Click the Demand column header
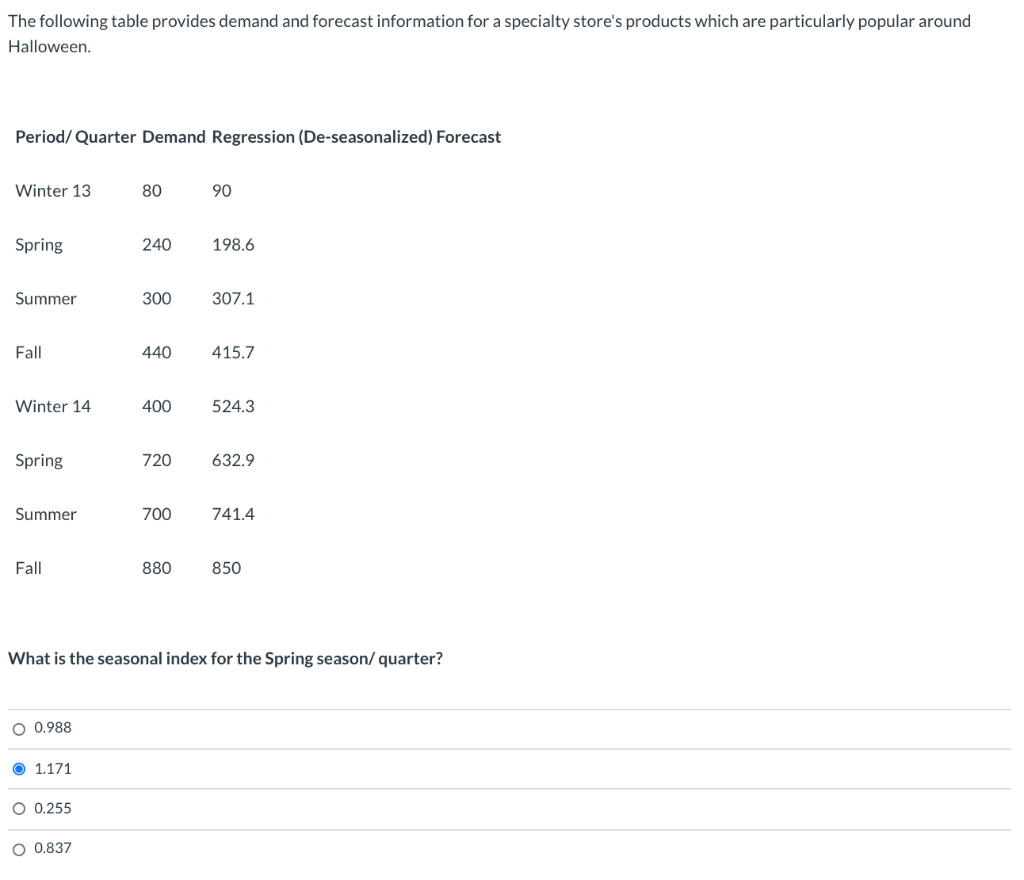Screen dimensions: 1024x880 coord(172,137)
